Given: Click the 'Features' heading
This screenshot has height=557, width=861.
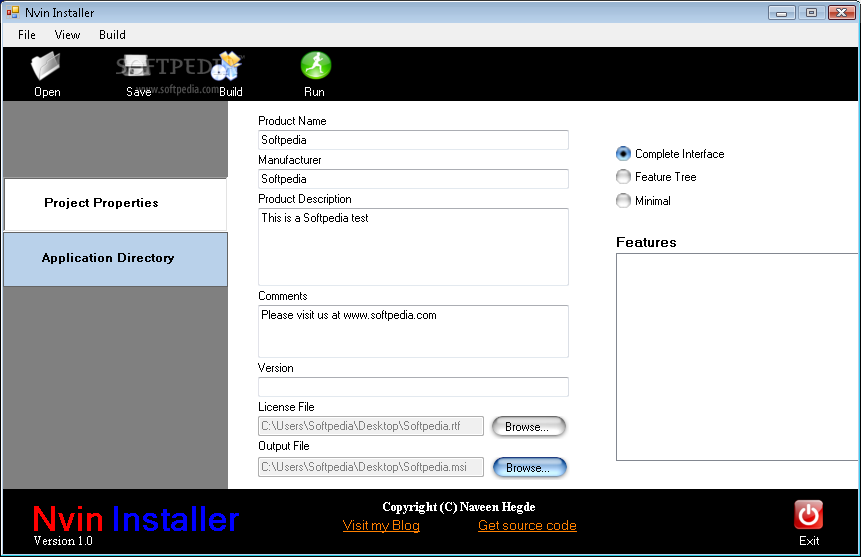Looking at the screenshot, I should point(646,242).
